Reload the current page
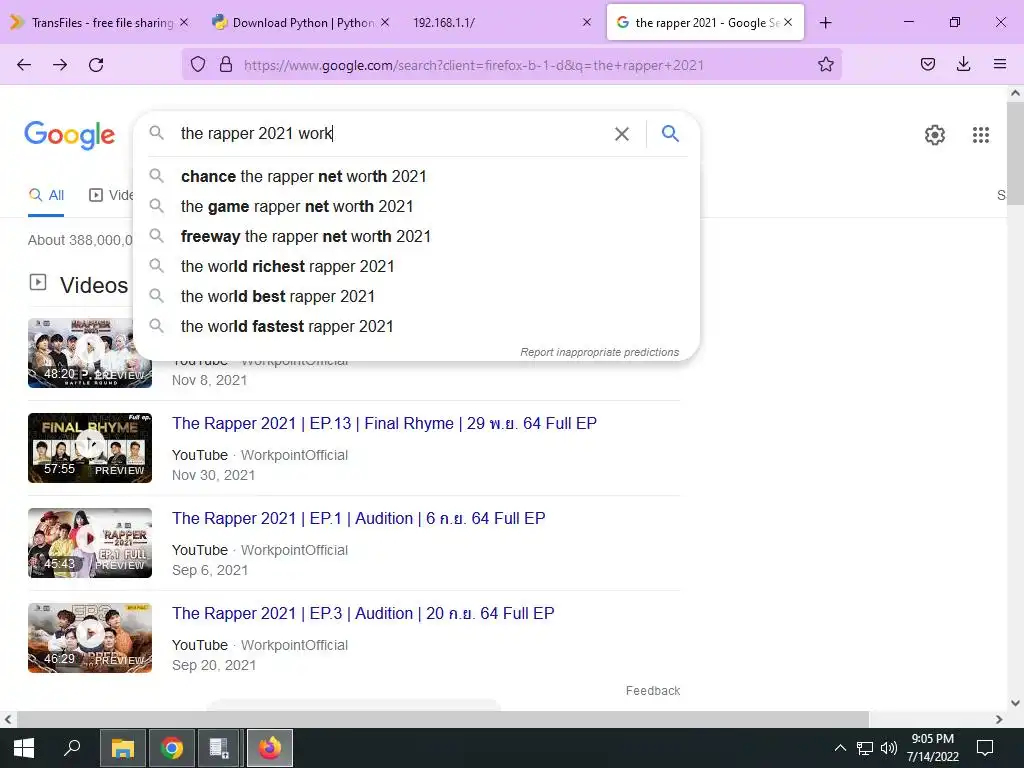 [96, 65]
